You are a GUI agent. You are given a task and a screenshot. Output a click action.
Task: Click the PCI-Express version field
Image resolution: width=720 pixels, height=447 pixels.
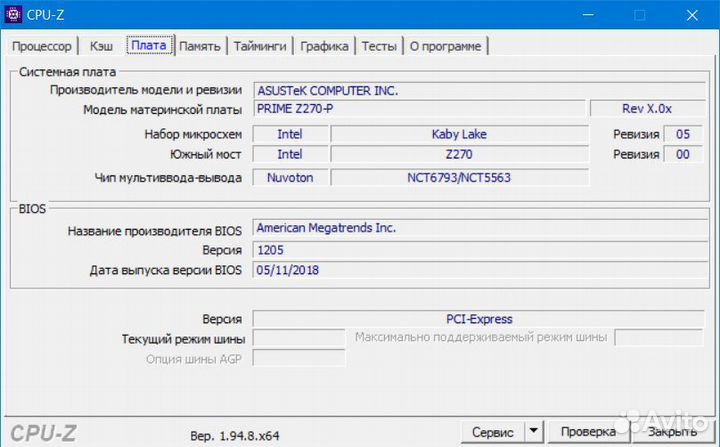click(x=478, y=319)
